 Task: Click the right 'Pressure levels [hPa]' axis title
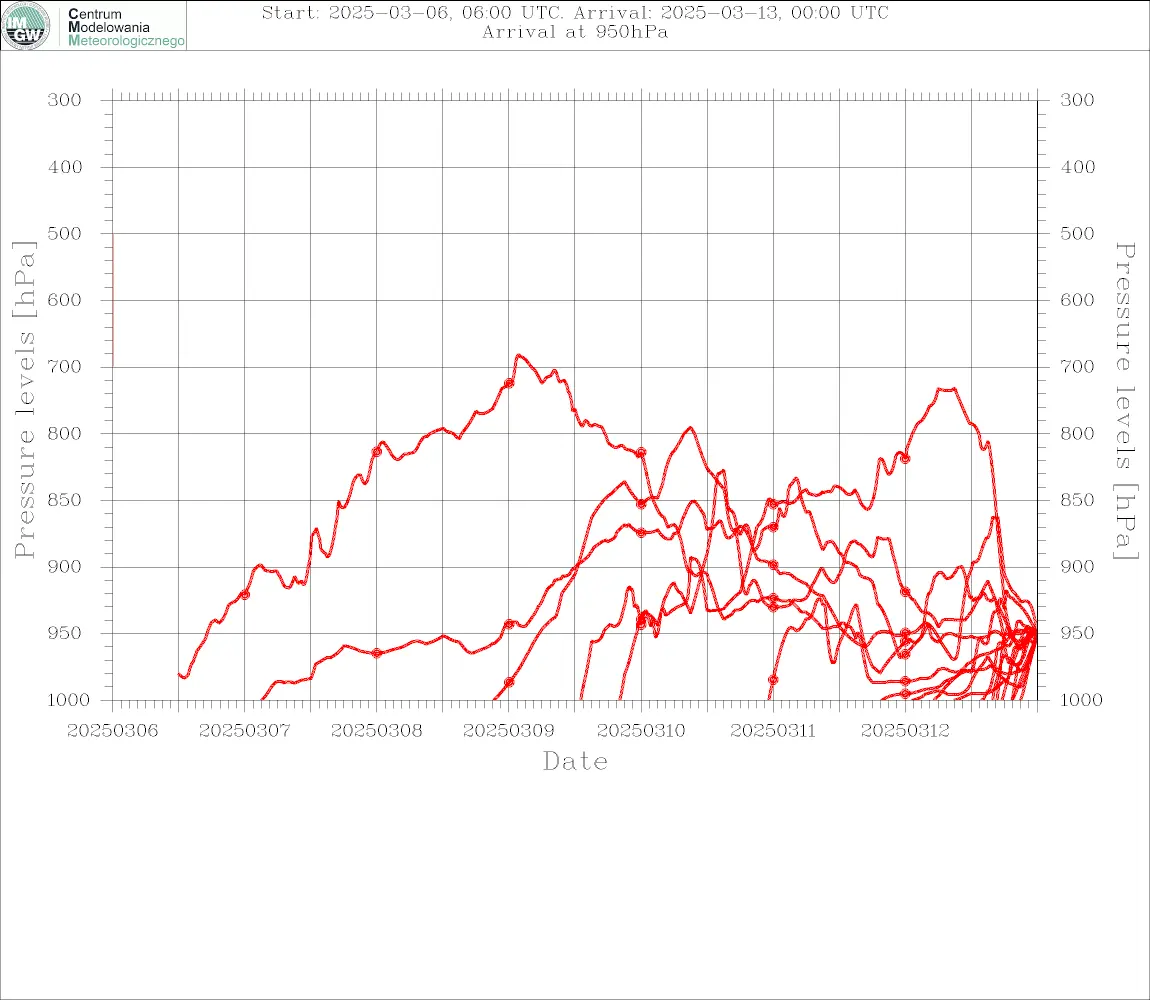pyautogui.click(x=1125, y=401)
